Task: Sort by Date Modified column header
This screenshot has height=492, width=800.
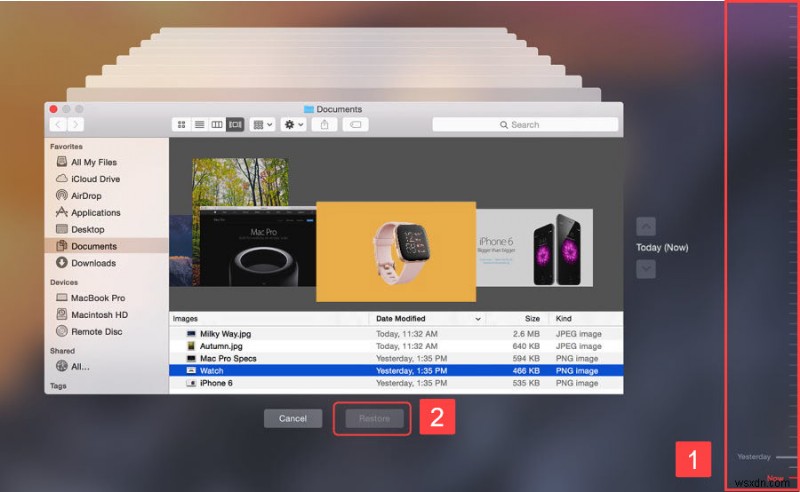Action: [428, 318]
